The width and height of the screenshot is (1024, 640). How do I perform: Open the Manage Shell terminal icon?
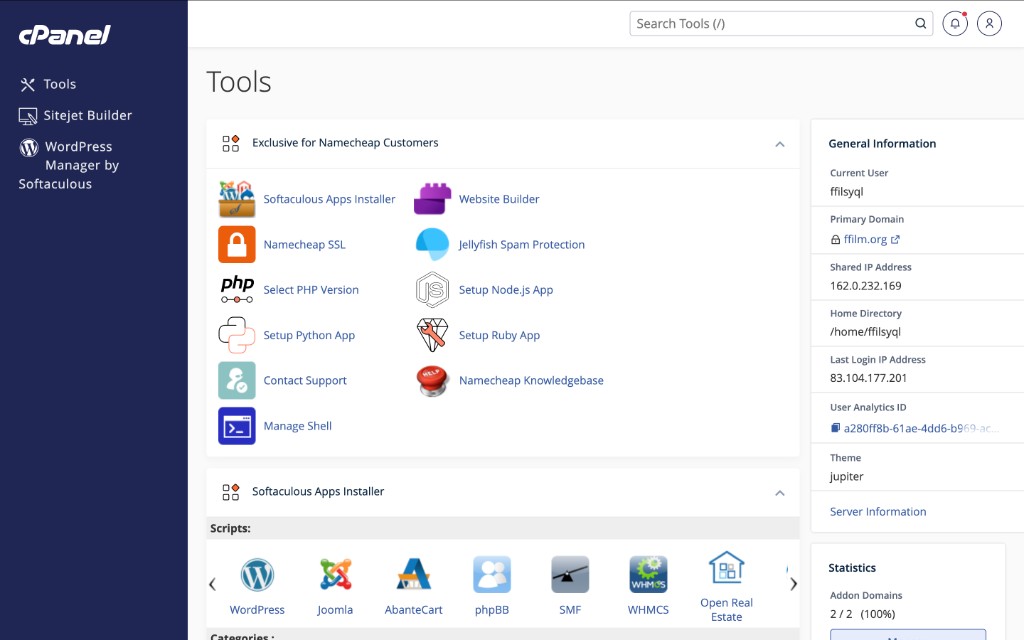[237, 426]
